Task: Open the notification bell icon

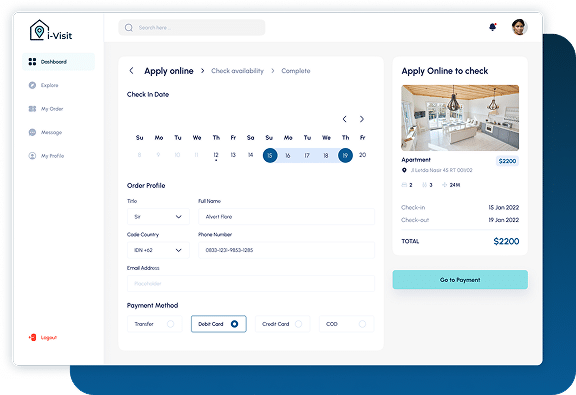Action: [493, 27]
